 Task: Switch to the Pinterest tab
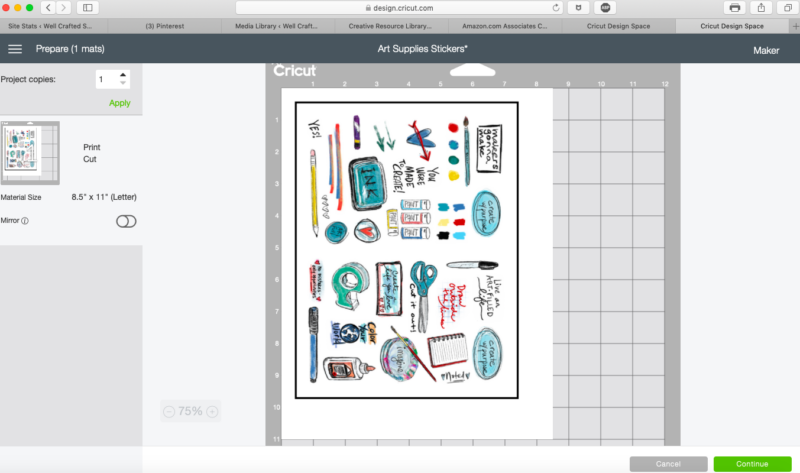coord(165,26)
